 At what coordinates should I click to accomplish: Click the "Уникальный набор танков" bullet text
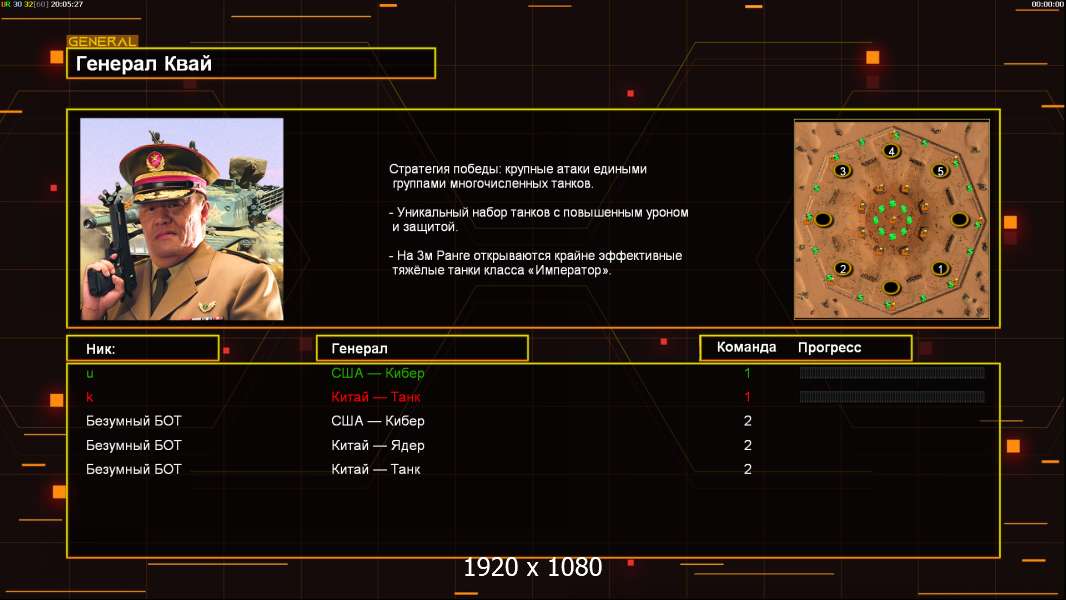coord(538,219)
